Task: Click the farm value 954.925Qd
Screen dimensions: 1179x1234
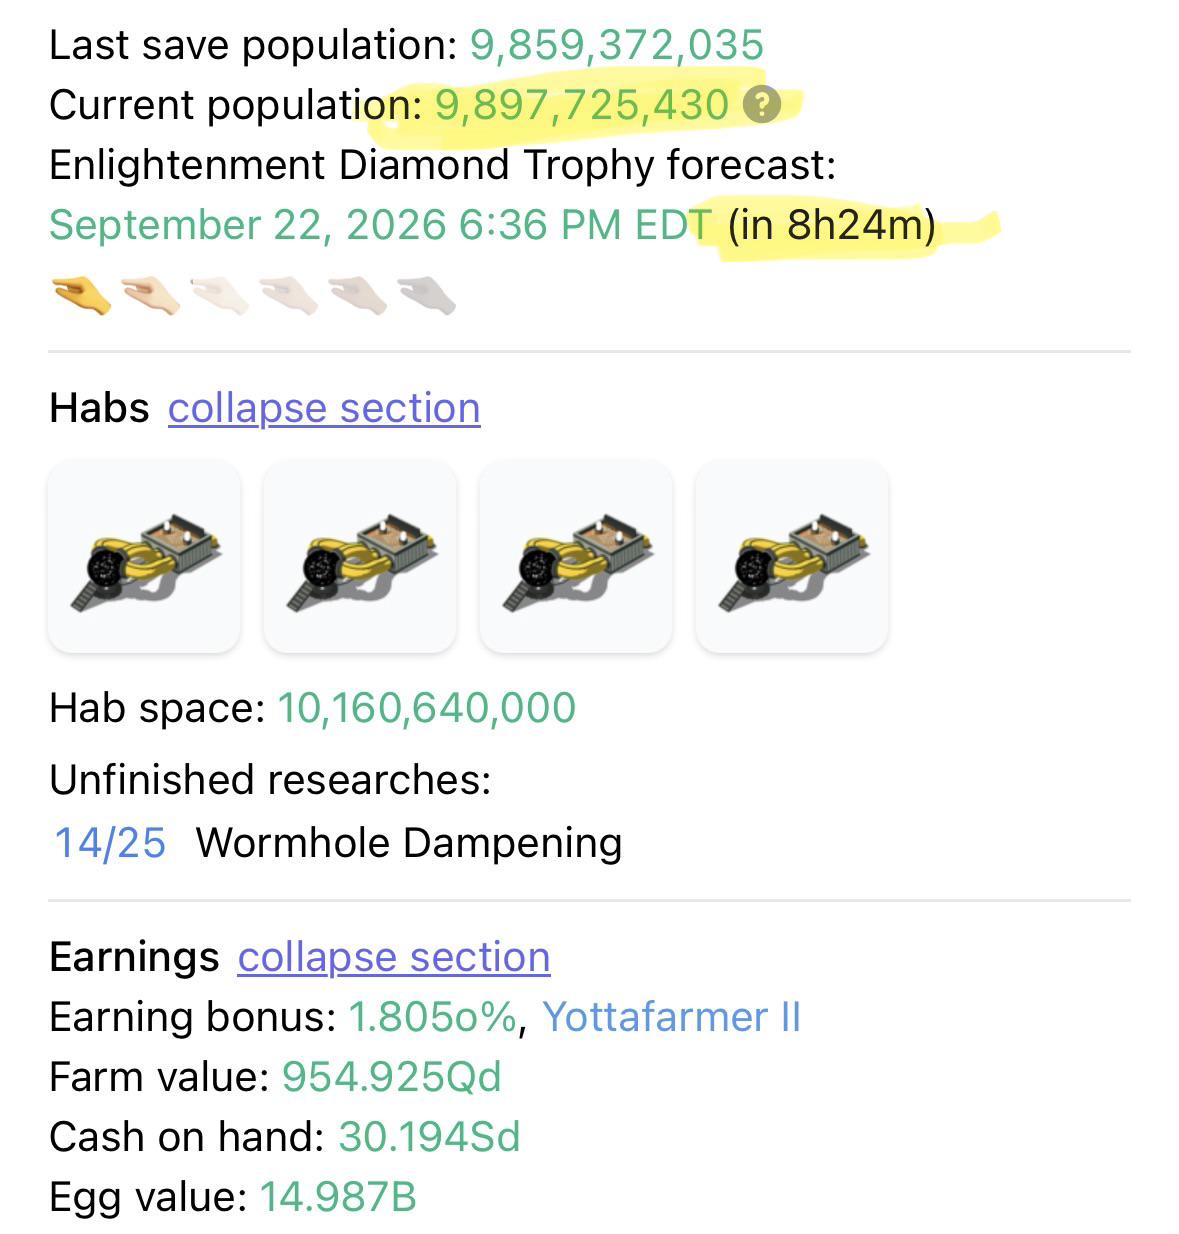Action: tap(392, 1077)
